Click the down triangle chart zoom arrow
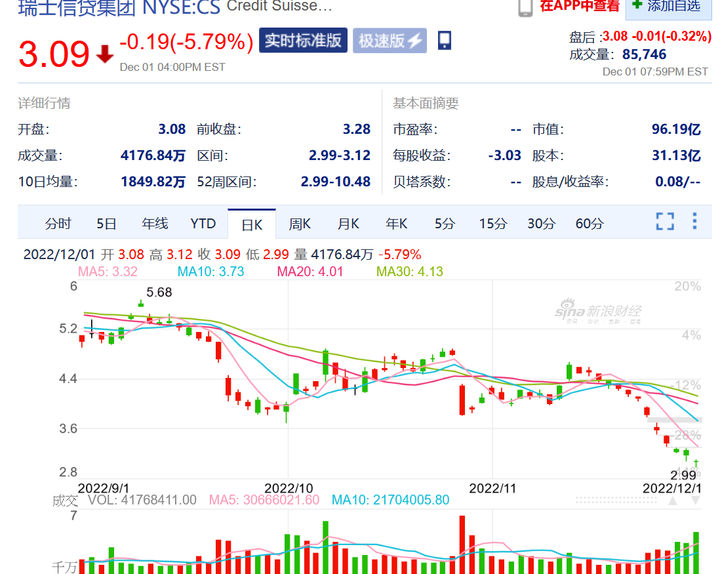720x574 pixels. (x=696, y=501)
